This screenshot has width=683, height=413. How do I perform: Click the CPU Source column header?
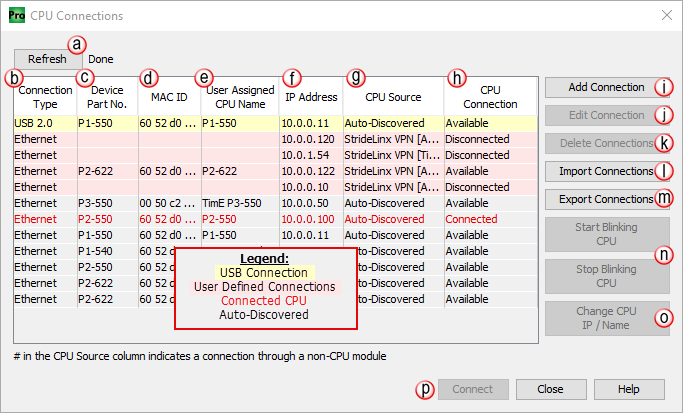pos(392,97)
